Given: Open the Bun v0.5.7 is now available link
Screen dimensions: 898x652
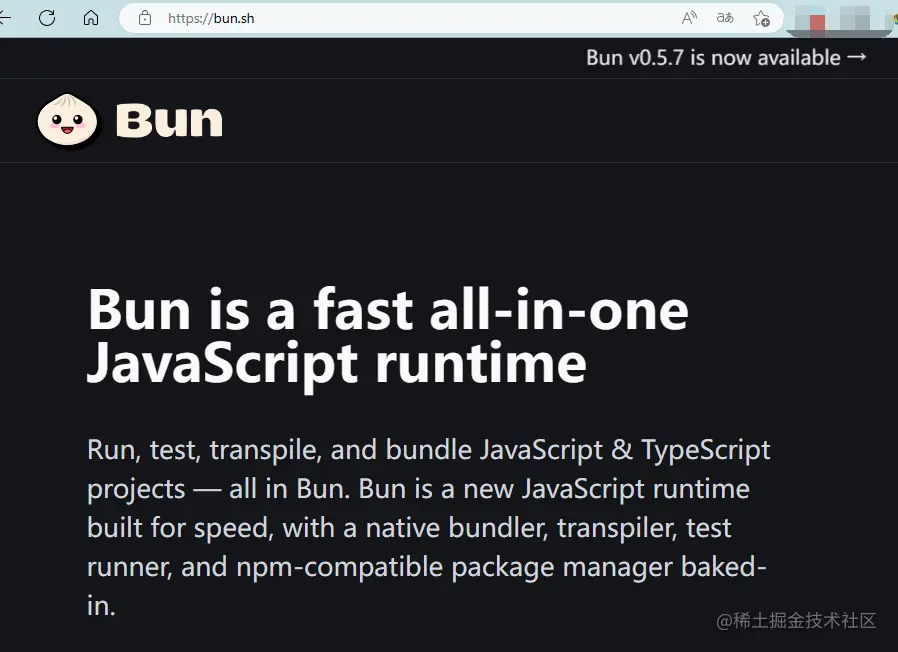Looking at the screenshot, I should [x=726, y=57].
